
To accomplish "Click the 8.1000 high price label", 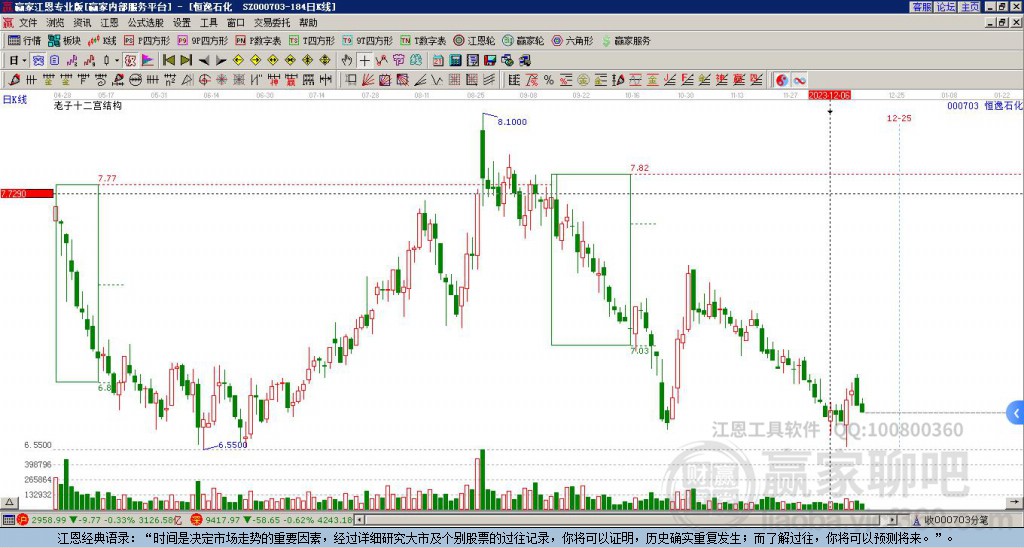I will click(512, 122).
